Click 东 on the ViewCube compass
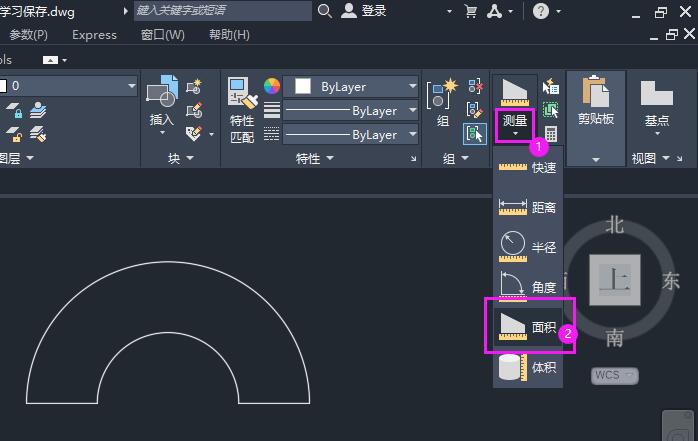698x441 pixels. pos(671,281)
